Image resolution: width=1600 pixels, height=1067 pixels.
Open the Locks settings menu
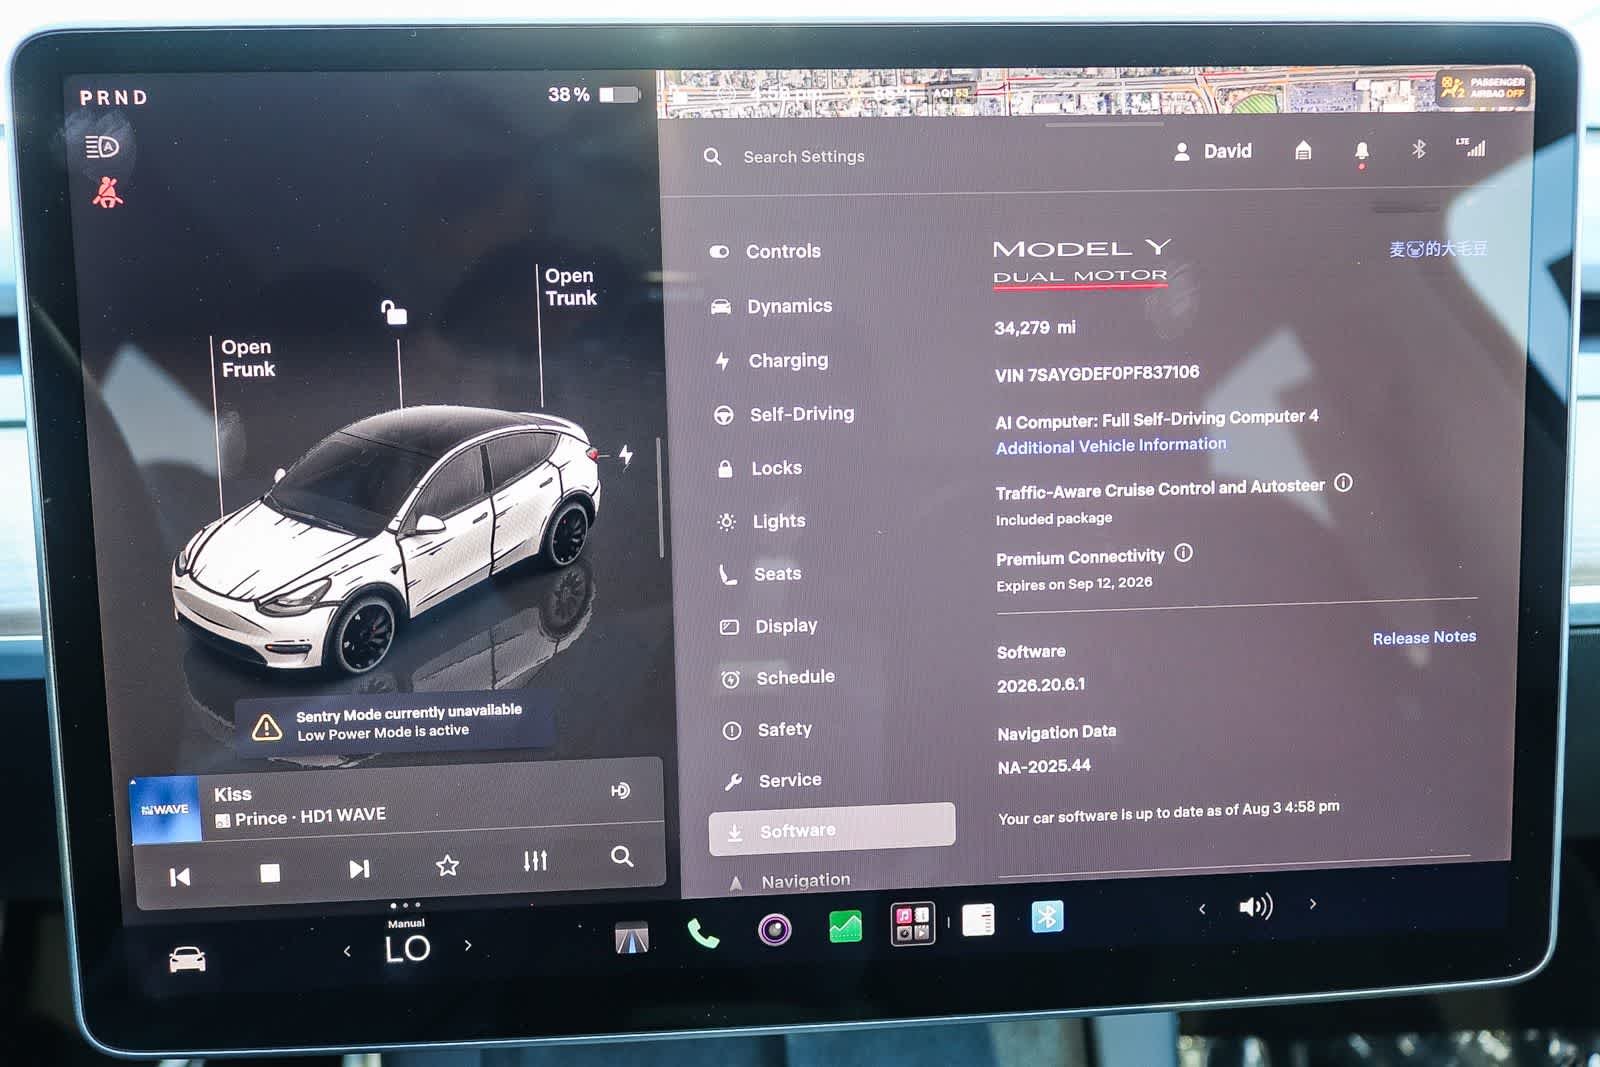pos(760,468)
